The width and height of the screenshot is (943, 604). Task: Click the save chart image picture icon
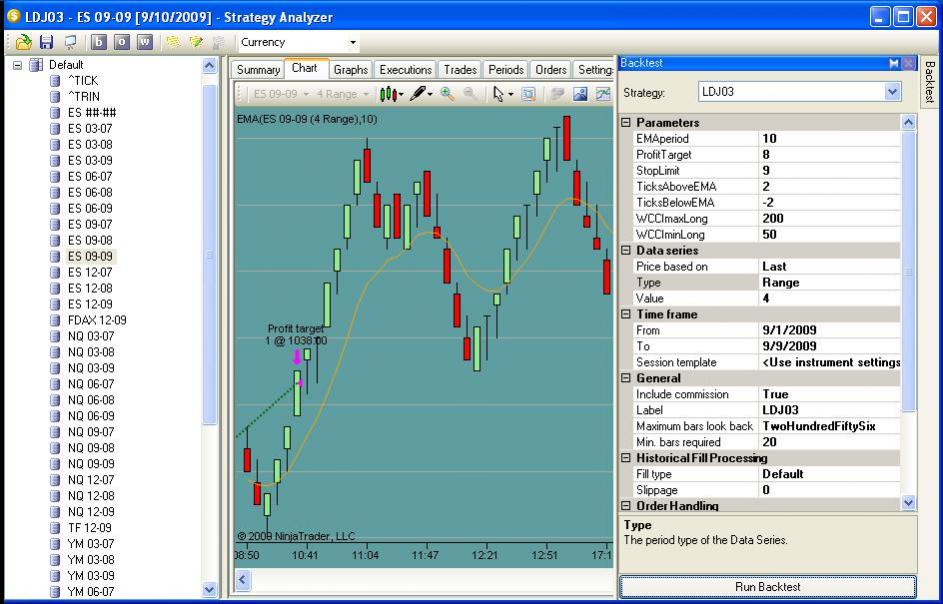580,94
